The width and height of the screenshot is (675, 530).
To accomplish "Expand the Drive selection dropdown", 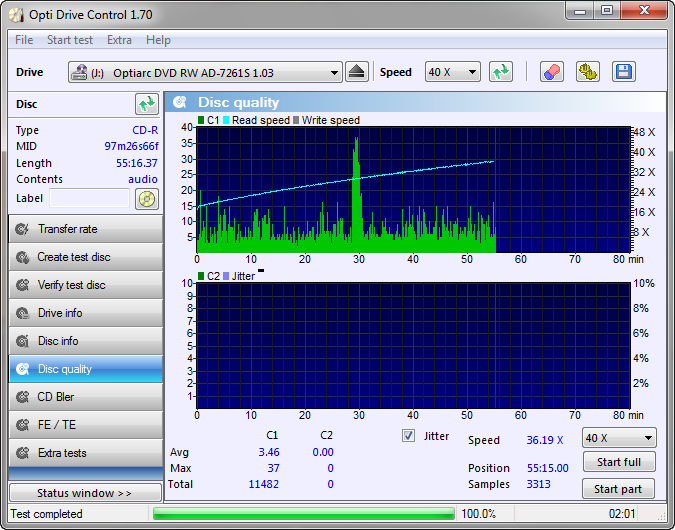I will point(334,73).
